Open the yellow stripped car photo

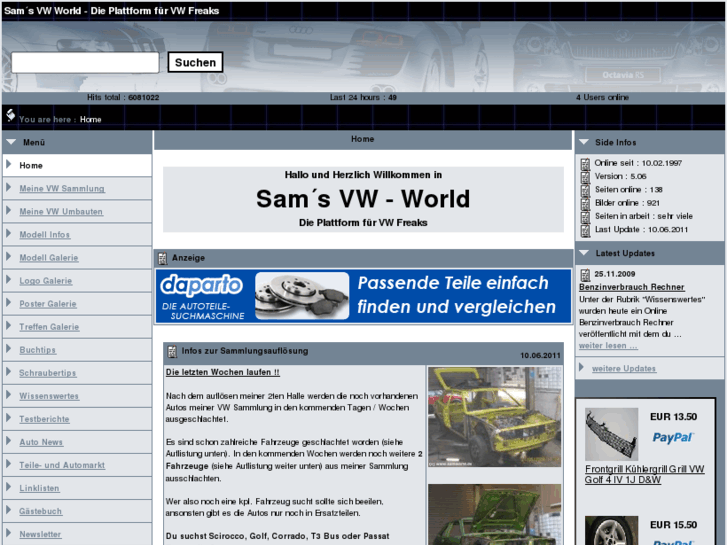click(495, 417)
